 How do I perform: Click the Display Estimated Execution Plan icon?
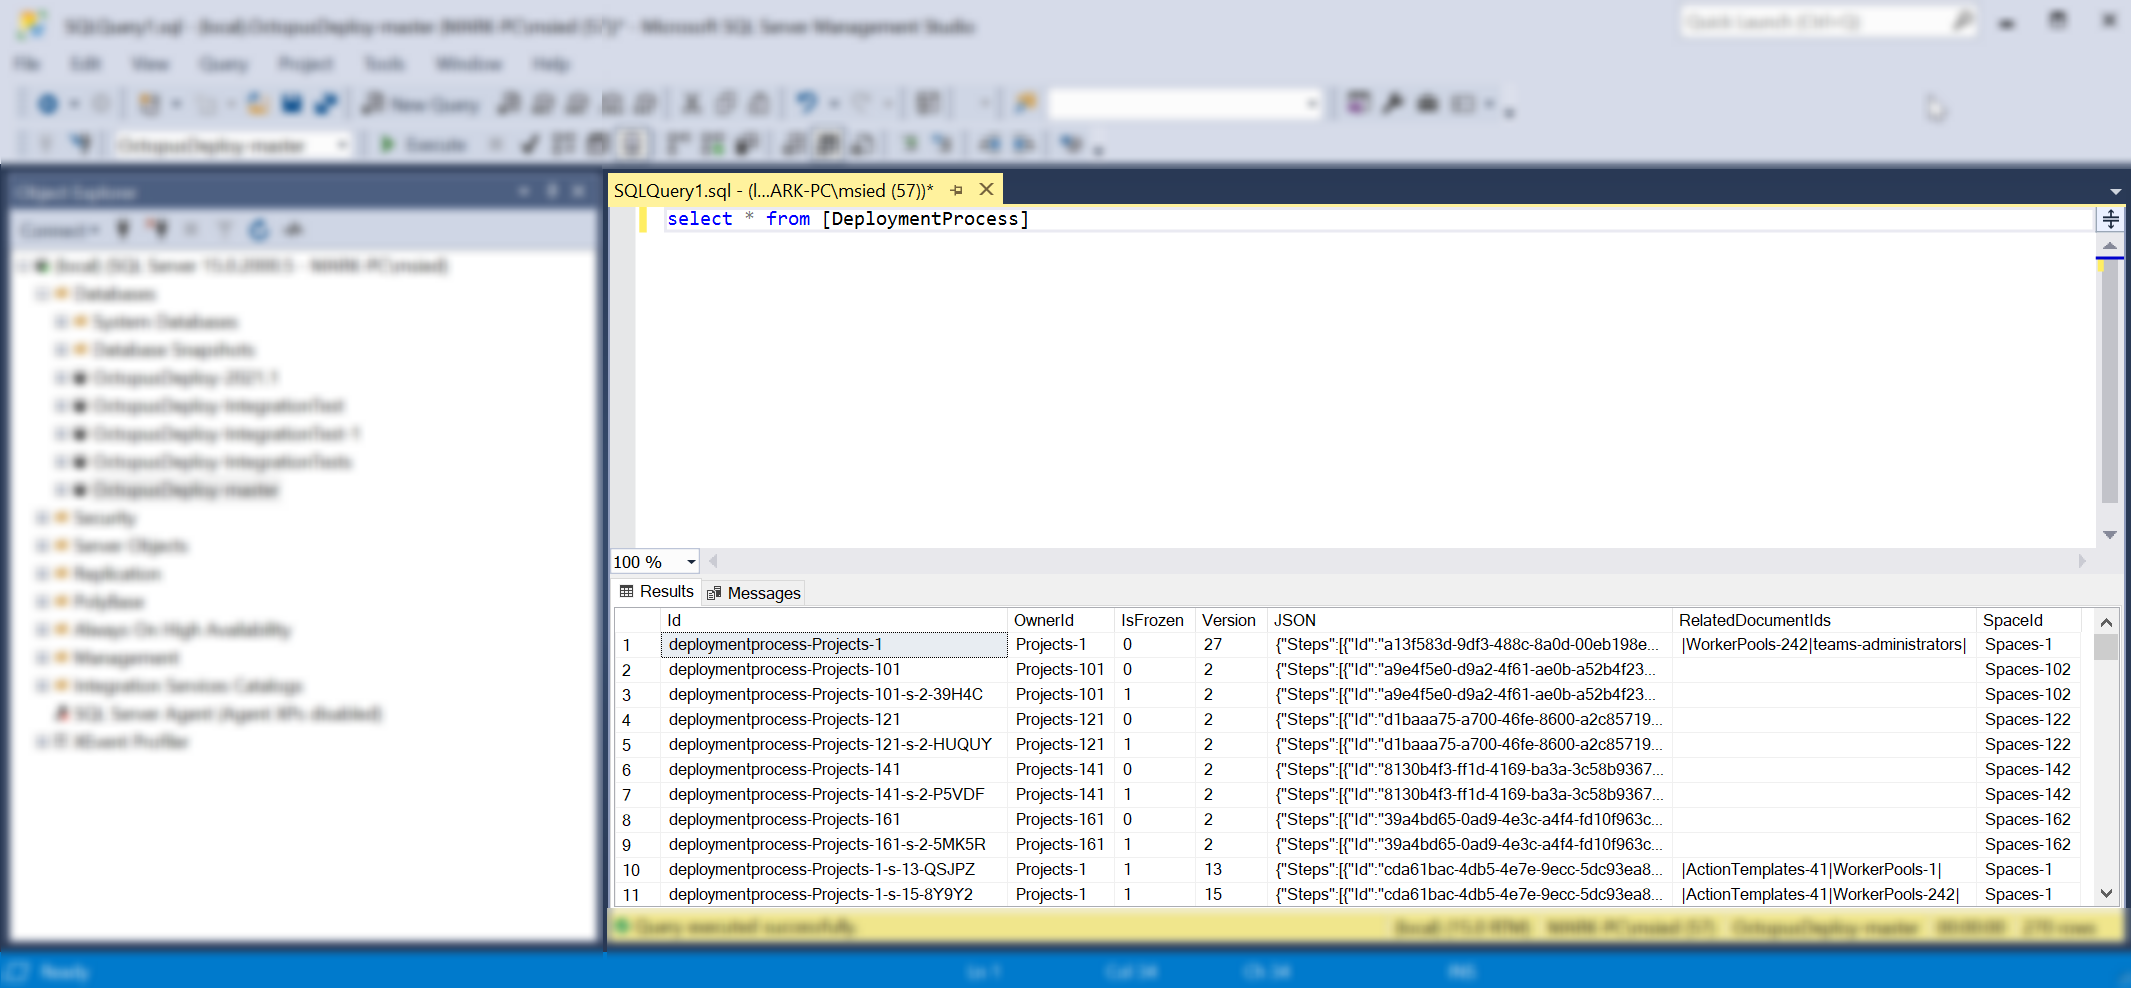coord(563,144)
